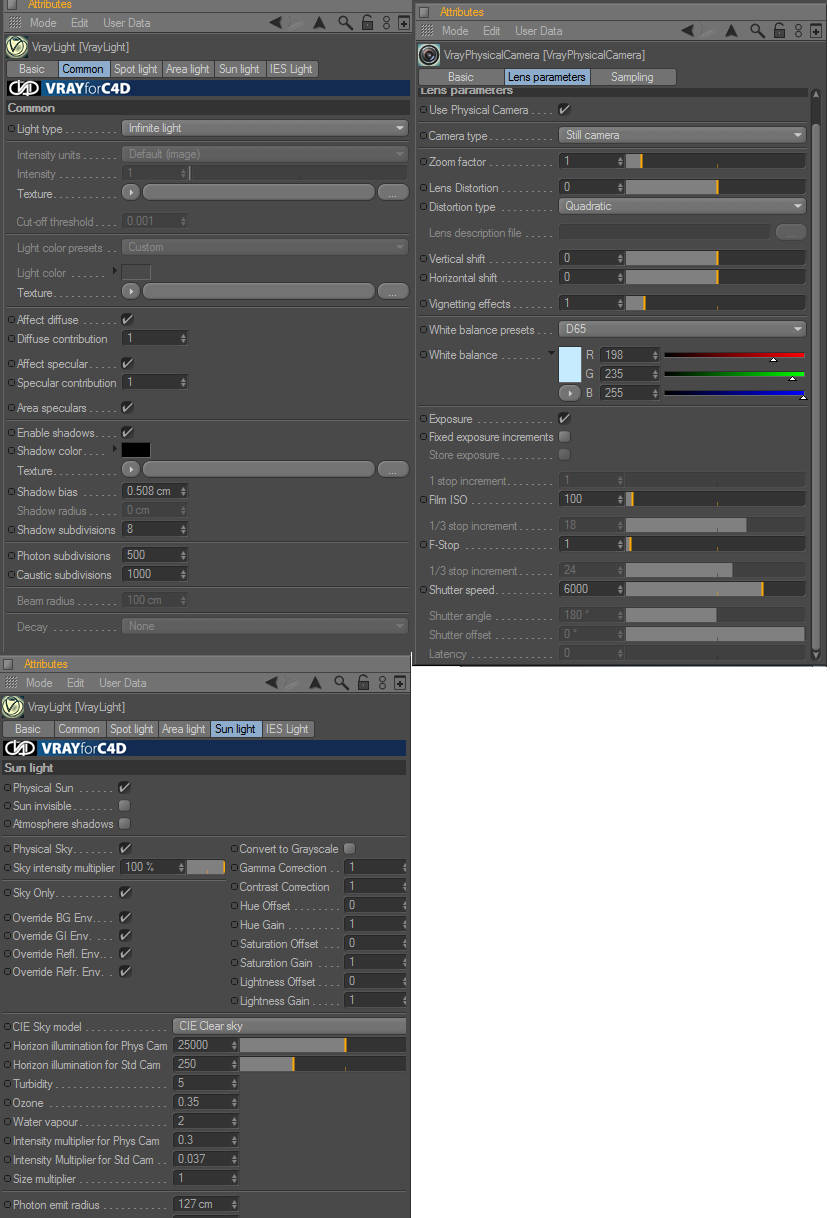Click new-panel plus icon in Sun light Attributes panel
The height and width of the screenshot is (1218, 830).
(400, 683)
